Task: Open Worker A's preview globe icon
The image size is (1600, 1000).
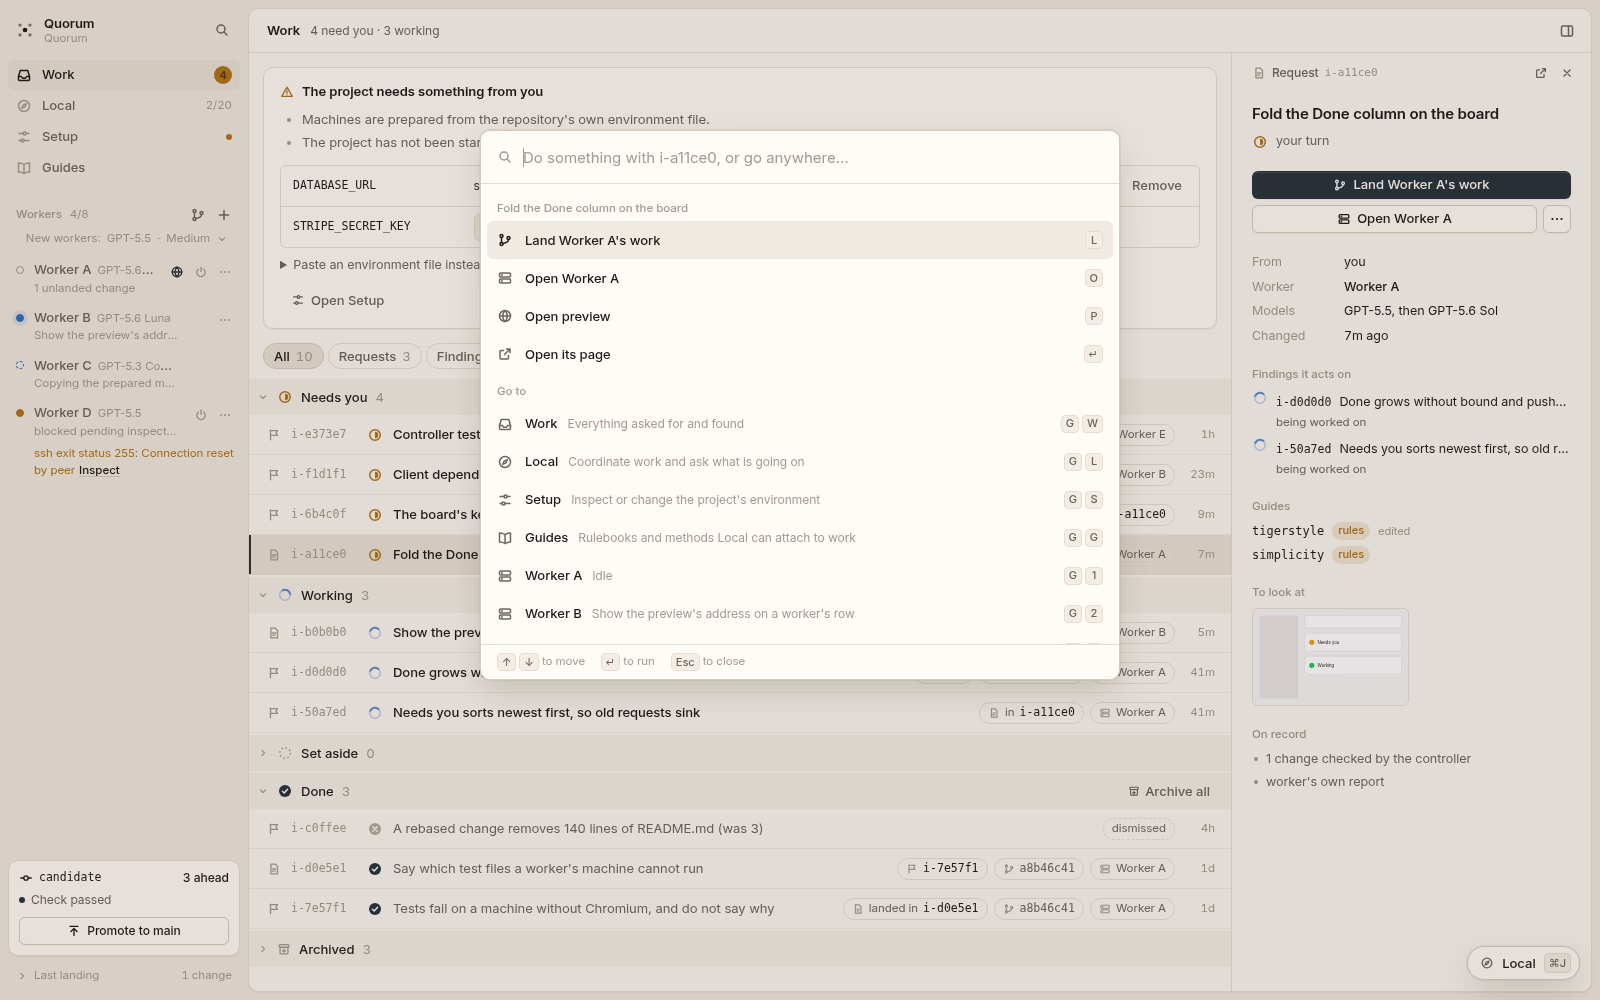Action: pos(177,272)
